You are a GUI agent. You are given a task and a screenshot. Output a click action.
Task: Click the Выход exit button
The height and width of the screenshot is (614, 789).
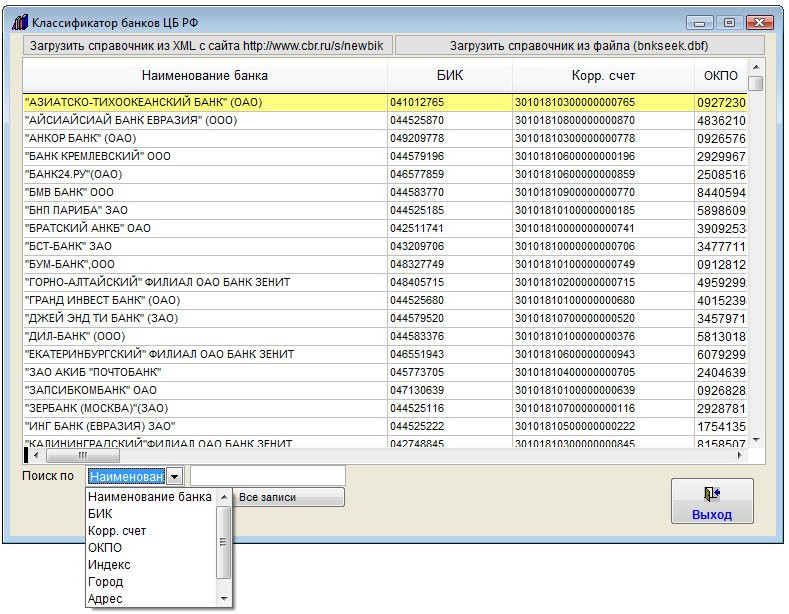coord(711,502)
